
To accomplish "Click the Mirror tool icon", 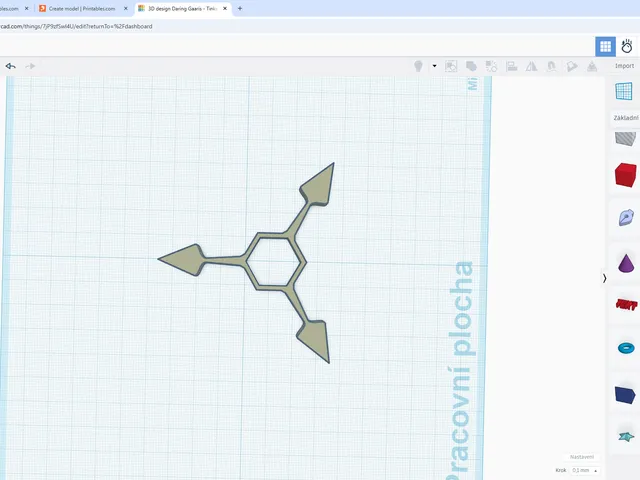I will pos(531,66).
